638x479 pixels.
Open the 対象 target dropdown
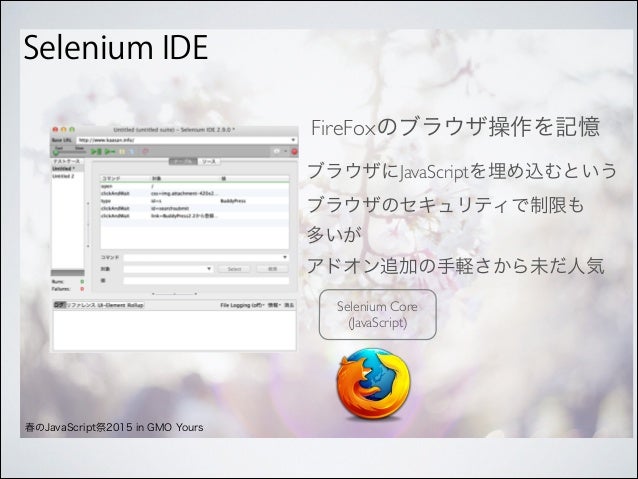[209, 269]
